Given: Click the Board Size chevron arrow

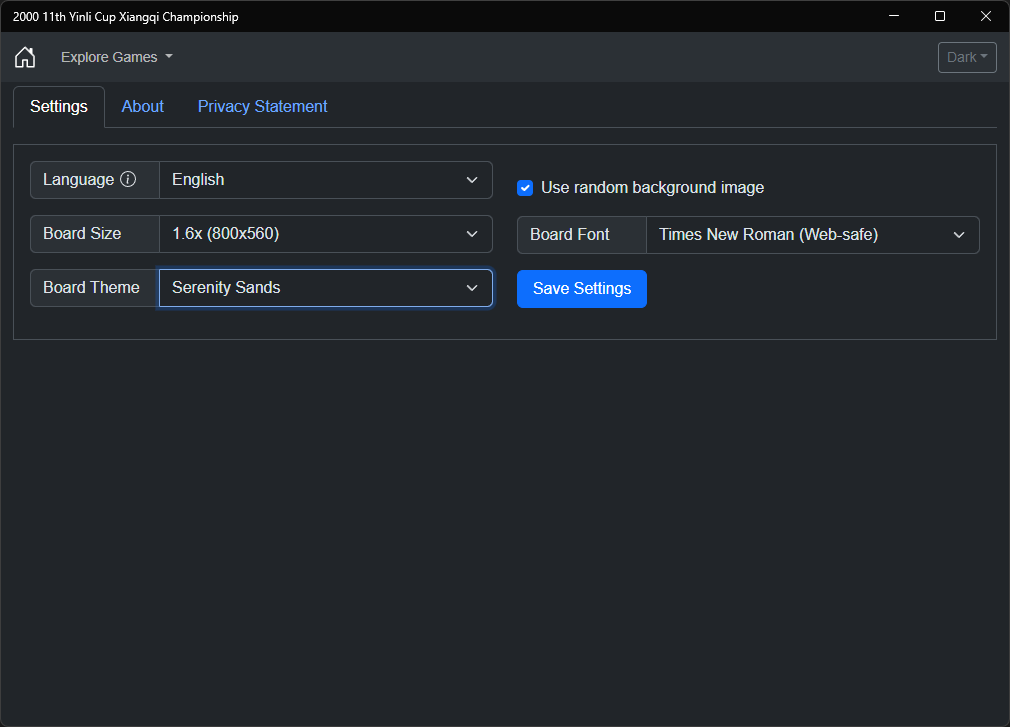Looking at the screenshot, I should click(472, 234).
